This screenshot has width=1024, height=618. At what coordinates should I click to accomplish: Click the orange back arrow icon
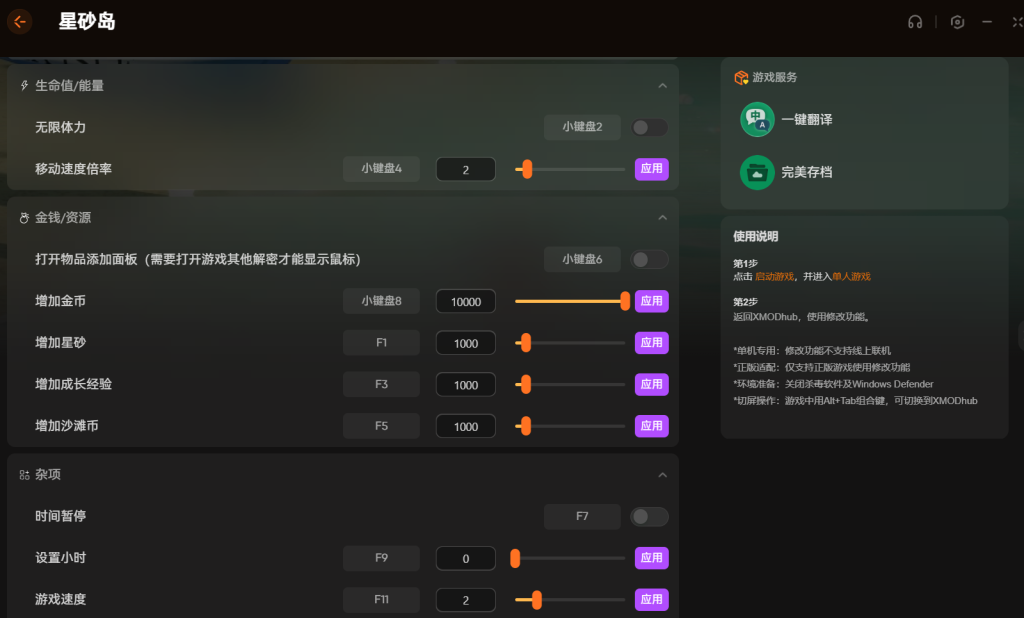[19, 21]
